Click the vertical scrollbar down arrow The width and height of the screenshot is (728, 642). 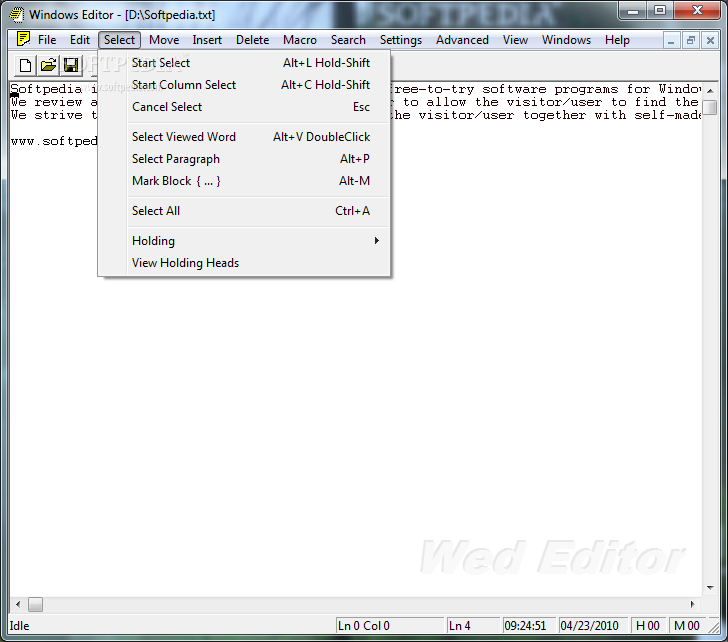(x=710, y=588)
